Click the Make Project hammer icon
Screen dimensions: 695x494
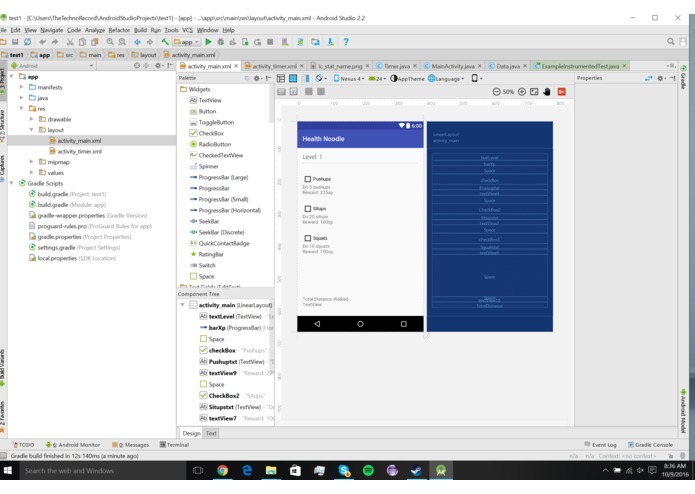pos(165,42)
